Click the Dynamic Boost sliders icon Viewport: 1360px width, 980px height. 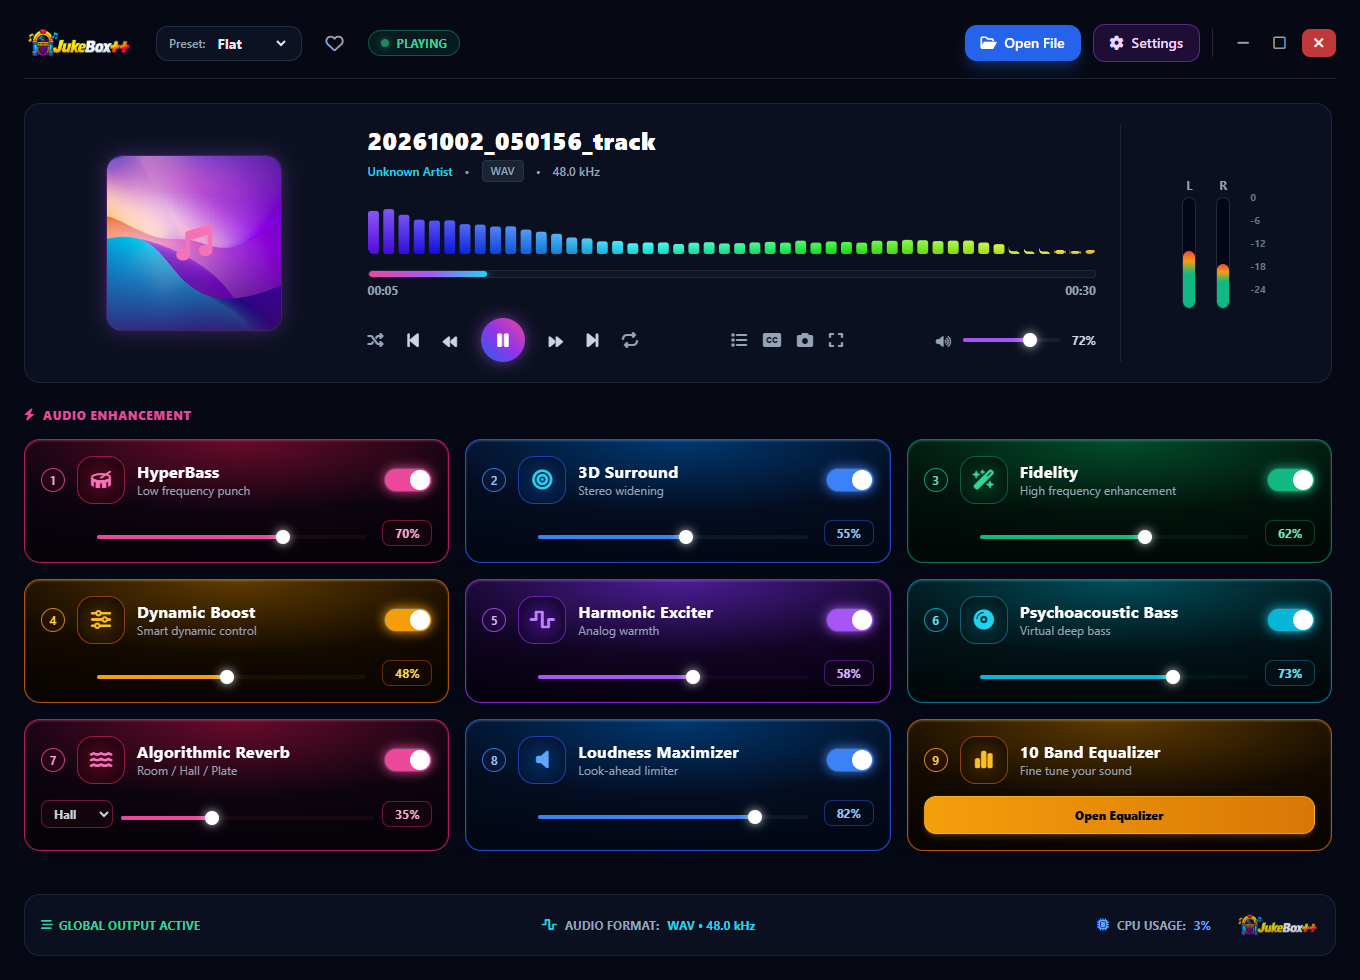click(x=101, y=620)
